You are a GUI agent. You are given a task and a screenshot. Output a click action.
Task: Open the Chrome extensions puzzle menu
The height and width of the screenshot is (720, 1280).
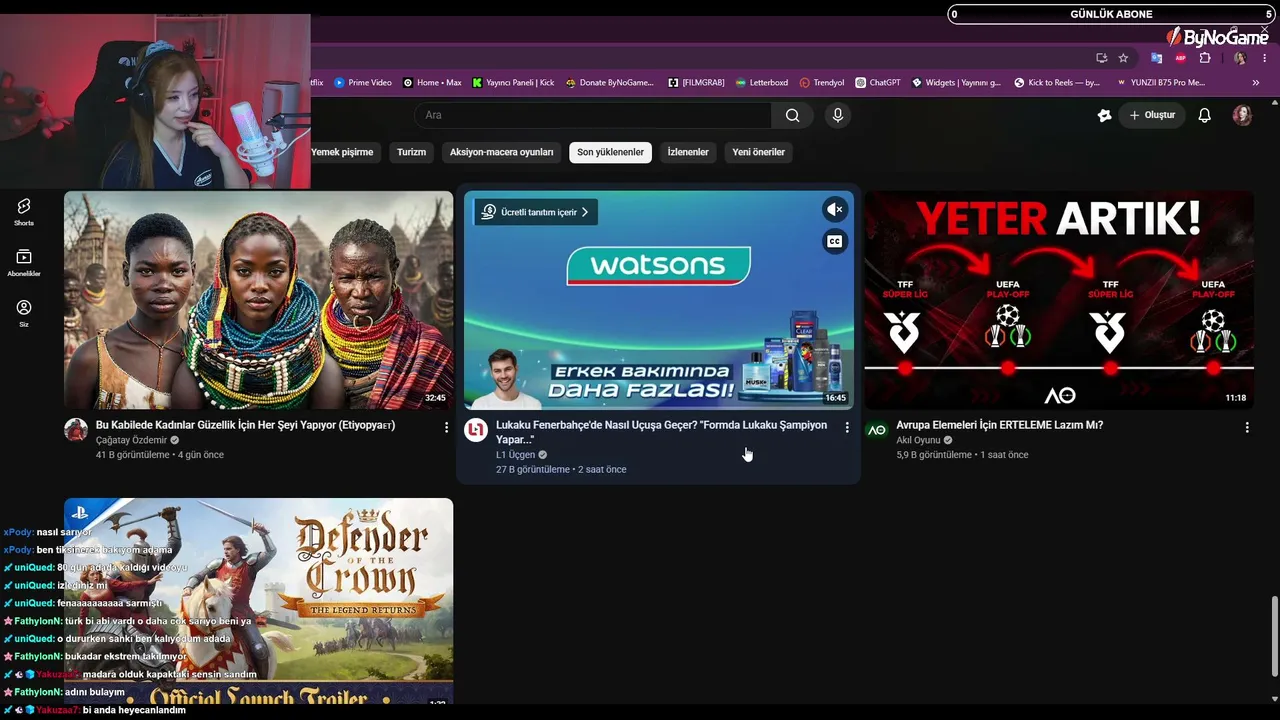[x=1205, y=58]
